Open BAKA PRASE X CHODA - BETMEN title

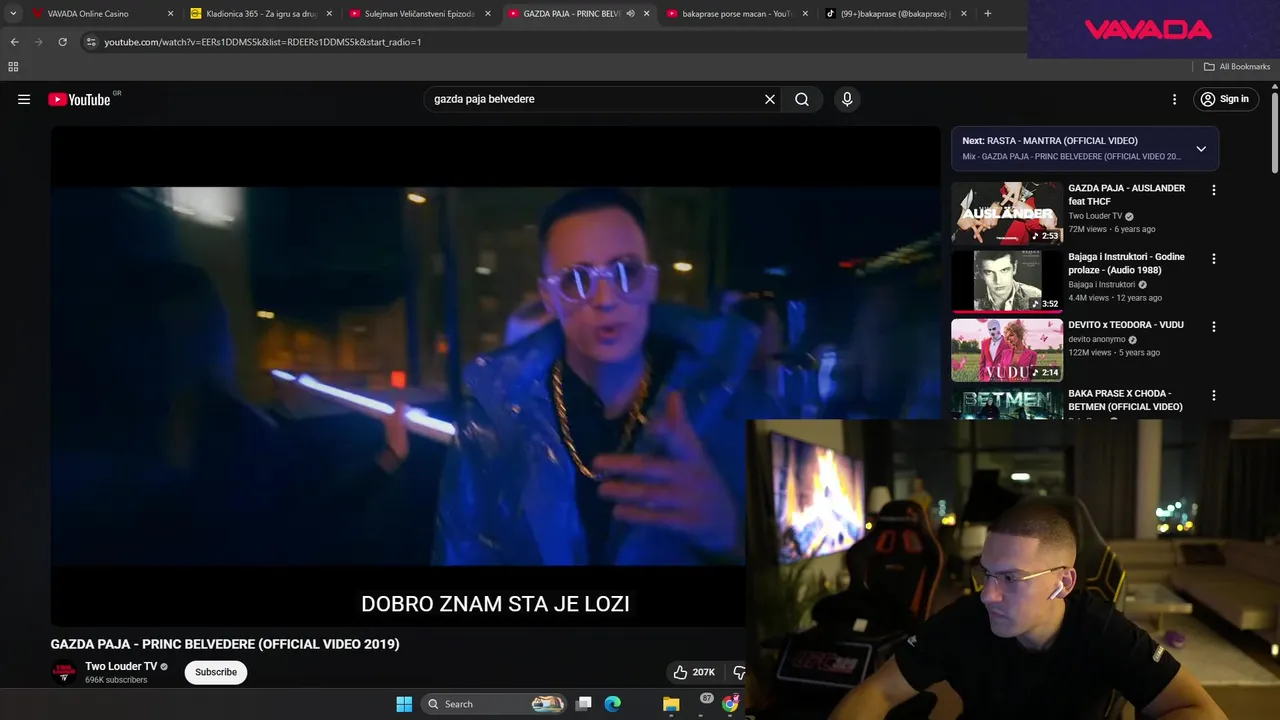tap(1125, 400)
